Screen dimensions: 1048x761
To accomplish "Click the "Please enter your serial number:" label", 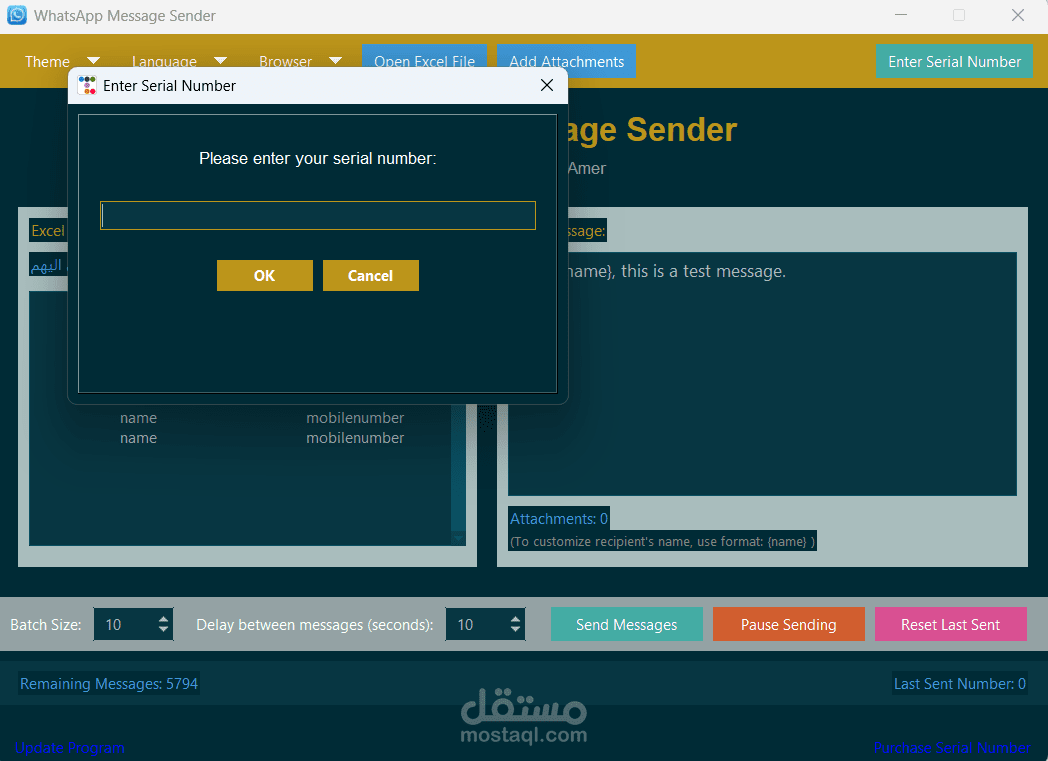I will coord(317,158).
